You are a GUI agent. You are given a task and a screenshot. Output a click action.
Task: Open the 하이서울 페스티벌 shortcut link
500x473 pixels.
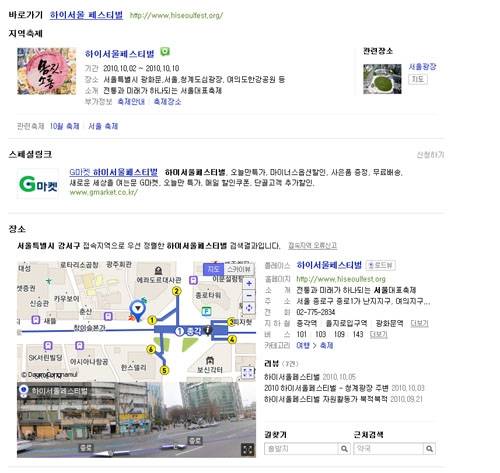click(x=86, y=15)
